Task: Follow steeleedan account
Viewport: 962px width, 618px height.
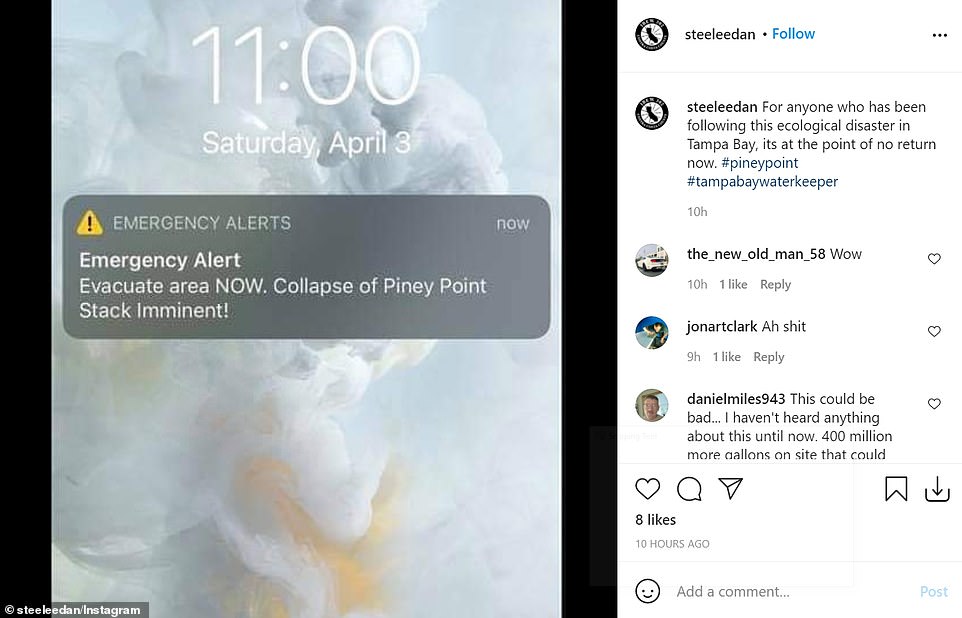Action: click(x=793, y=34)
